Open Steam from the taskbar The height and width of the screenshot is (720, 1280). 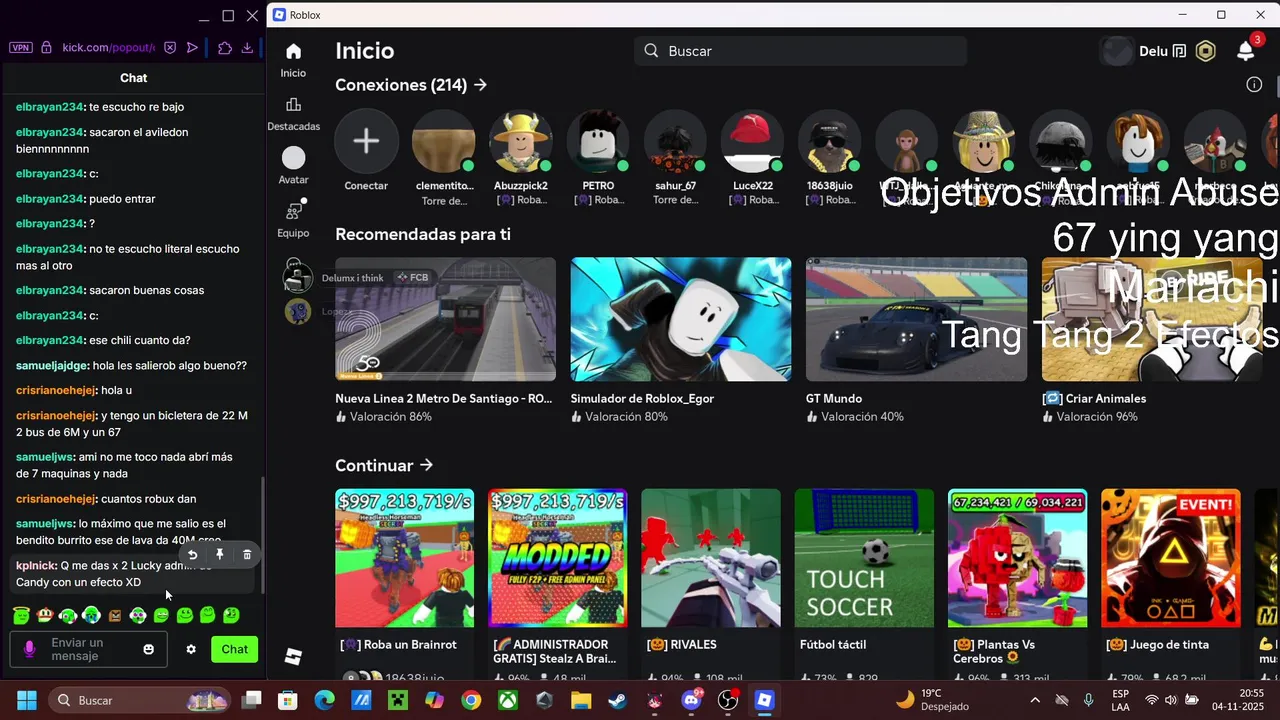[617, 700]
